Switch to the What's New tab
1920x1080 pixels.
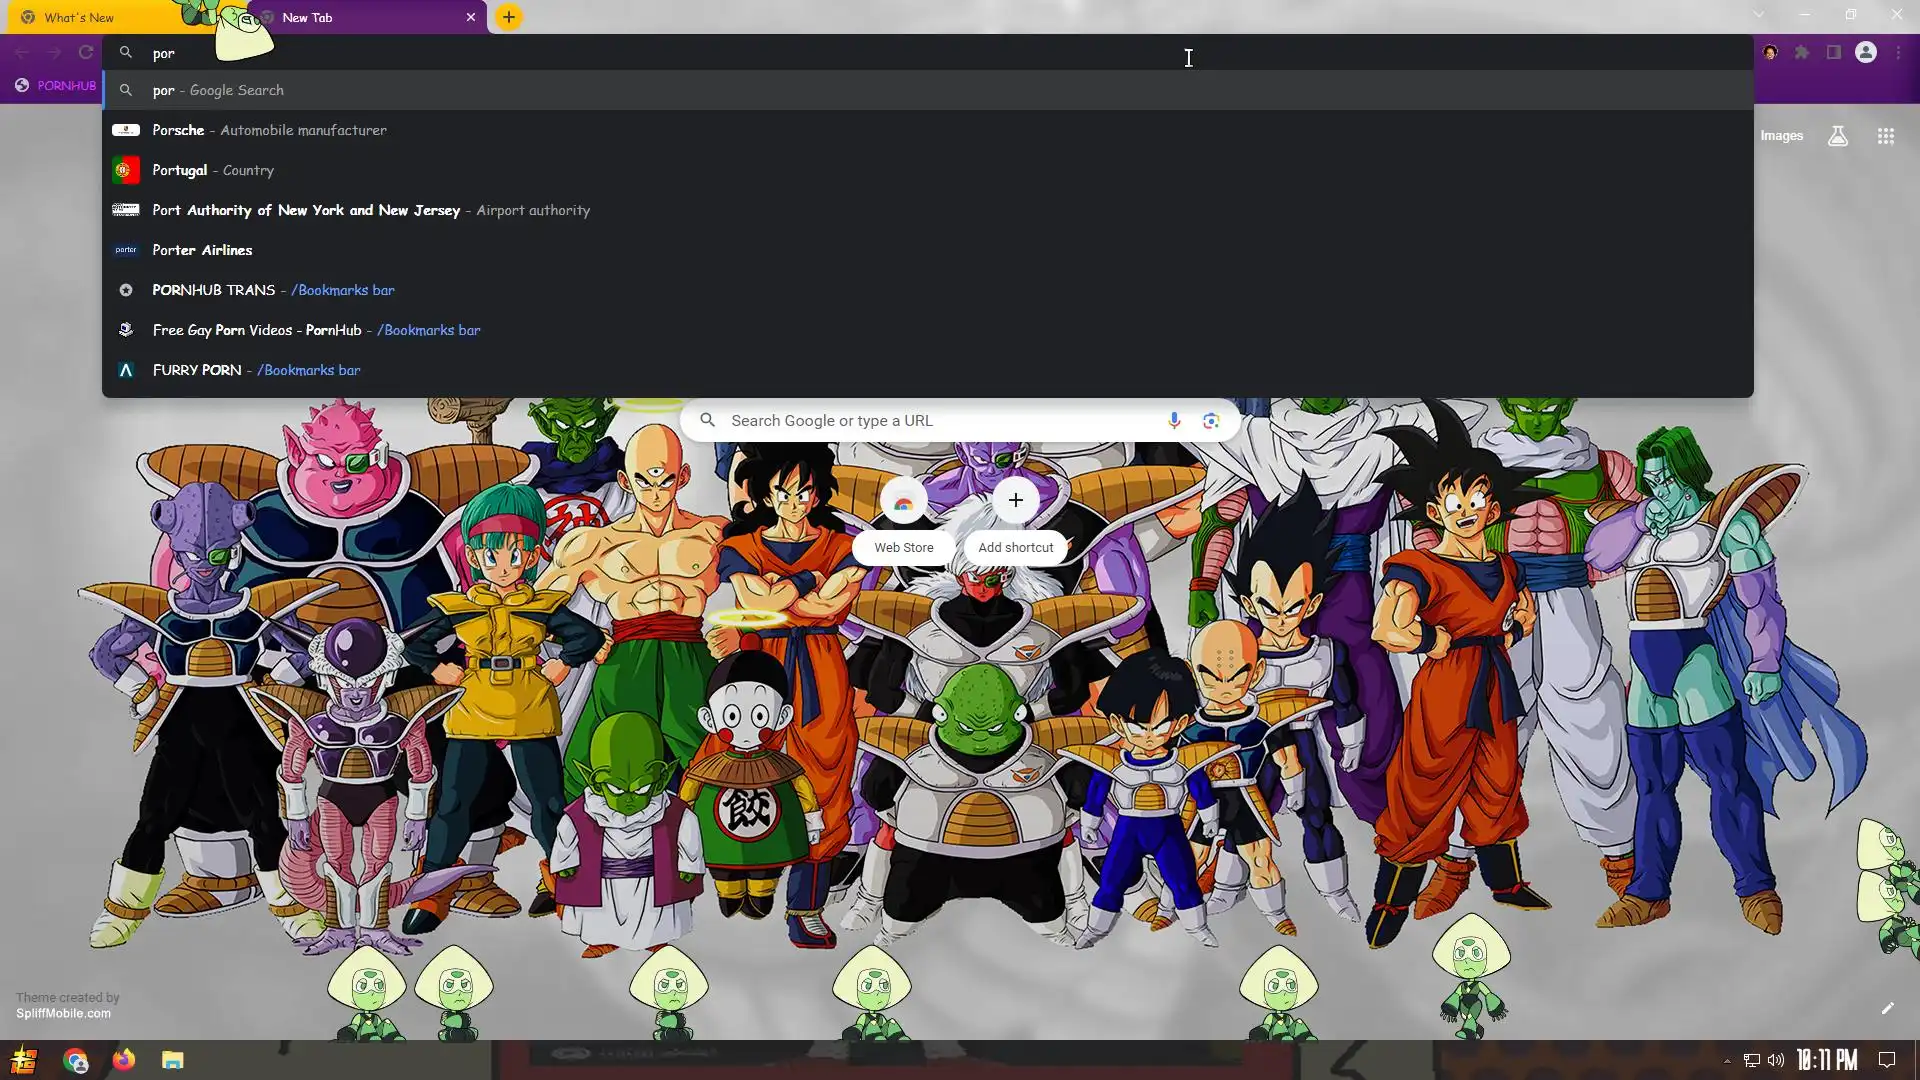[80, 17]
